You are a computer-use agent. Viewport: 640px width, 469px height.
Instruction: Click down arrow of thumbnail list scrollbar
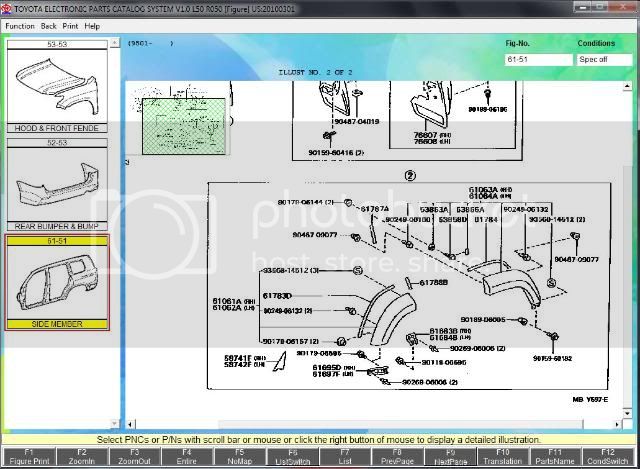[115, 423]
